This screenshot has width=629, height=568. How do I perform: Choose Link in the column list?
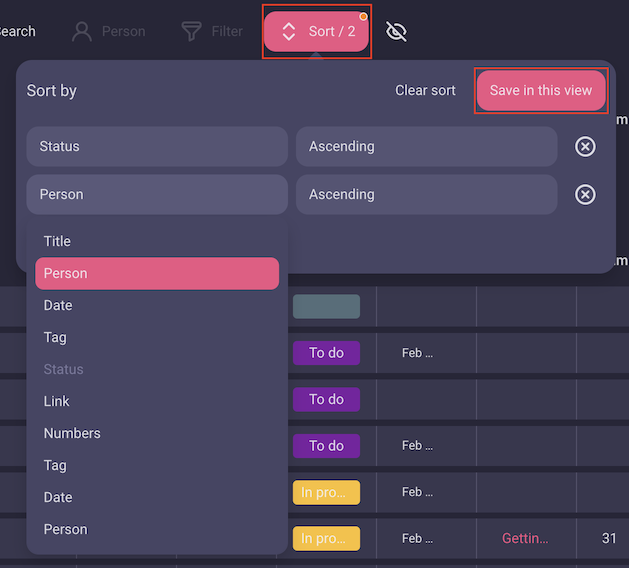(x=57, y=401)
